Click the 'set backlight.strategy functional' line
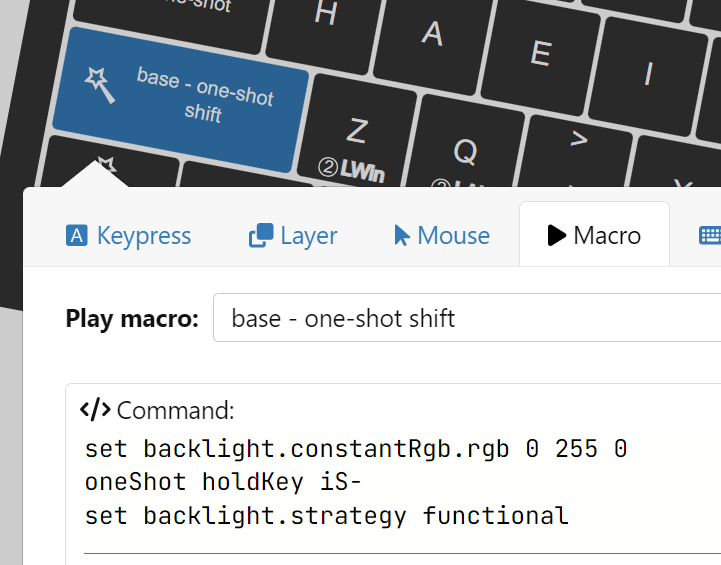Viewport: 721px width, 565px height. 326,516
